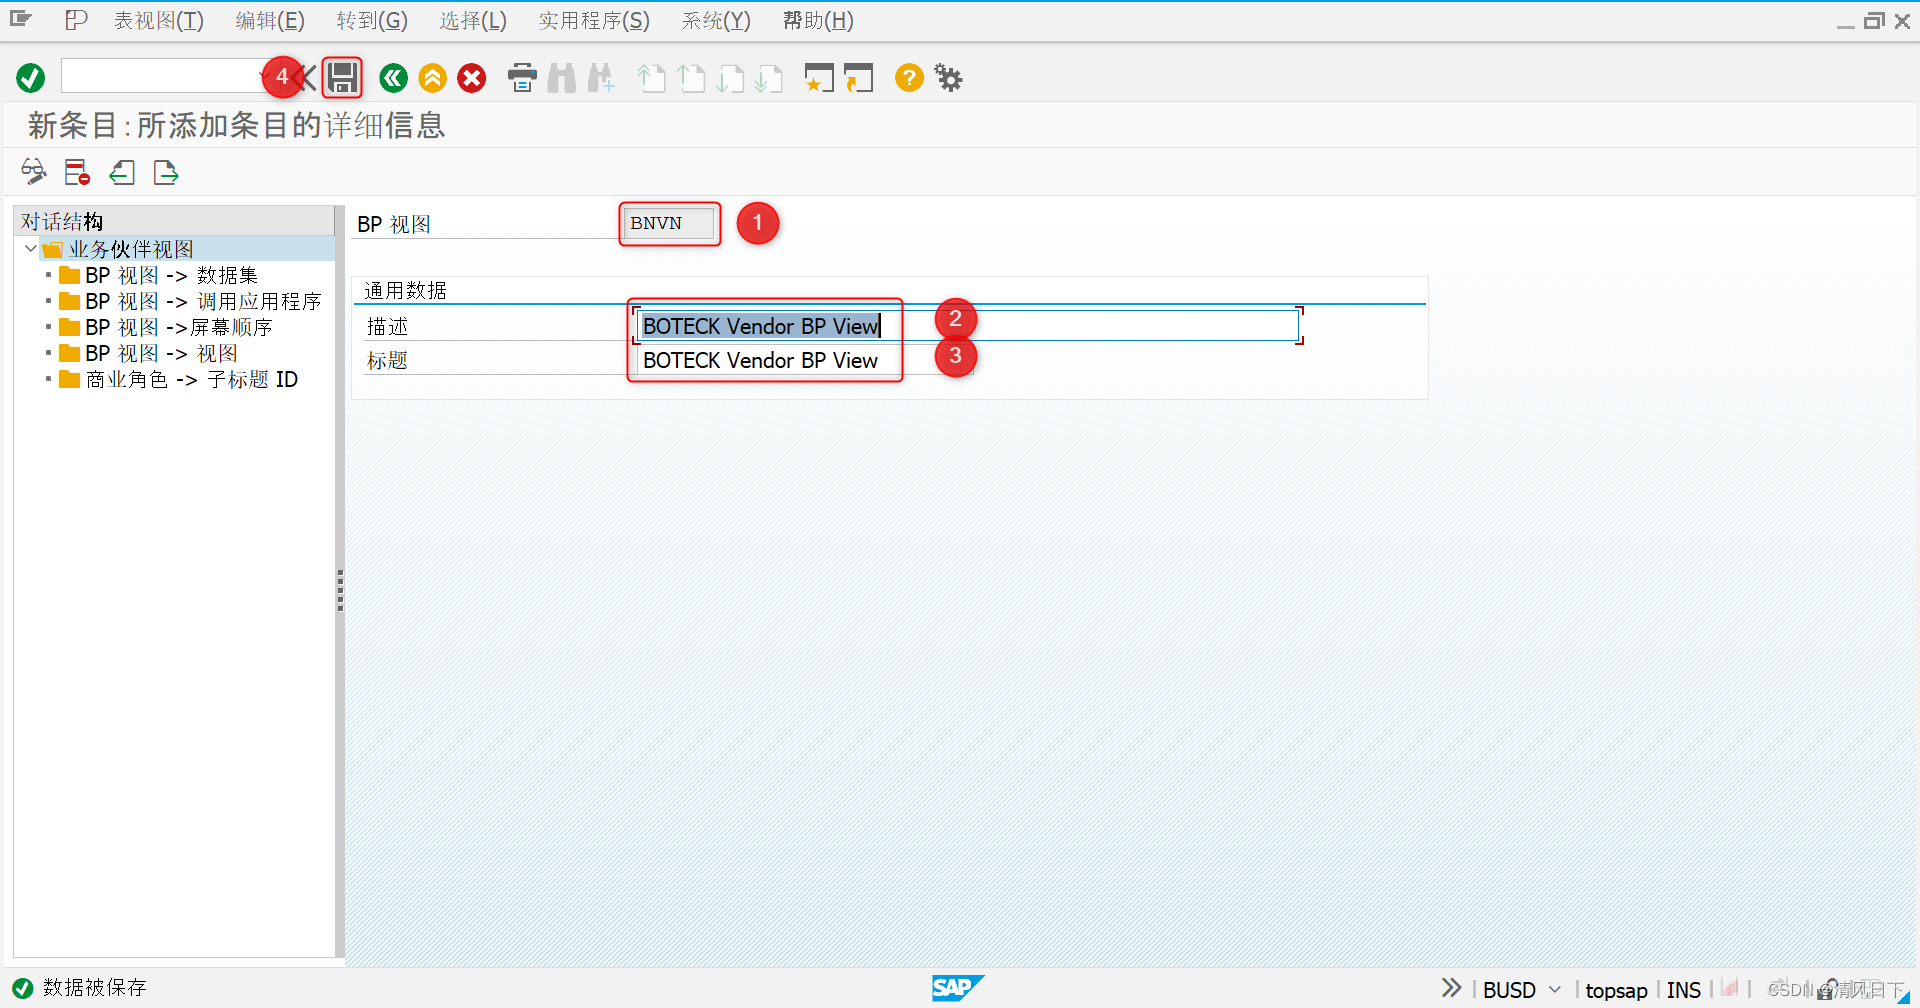Click the green status checkmark icon
The width and height of the screenshot is (1920, 1008).
(22, 988)
